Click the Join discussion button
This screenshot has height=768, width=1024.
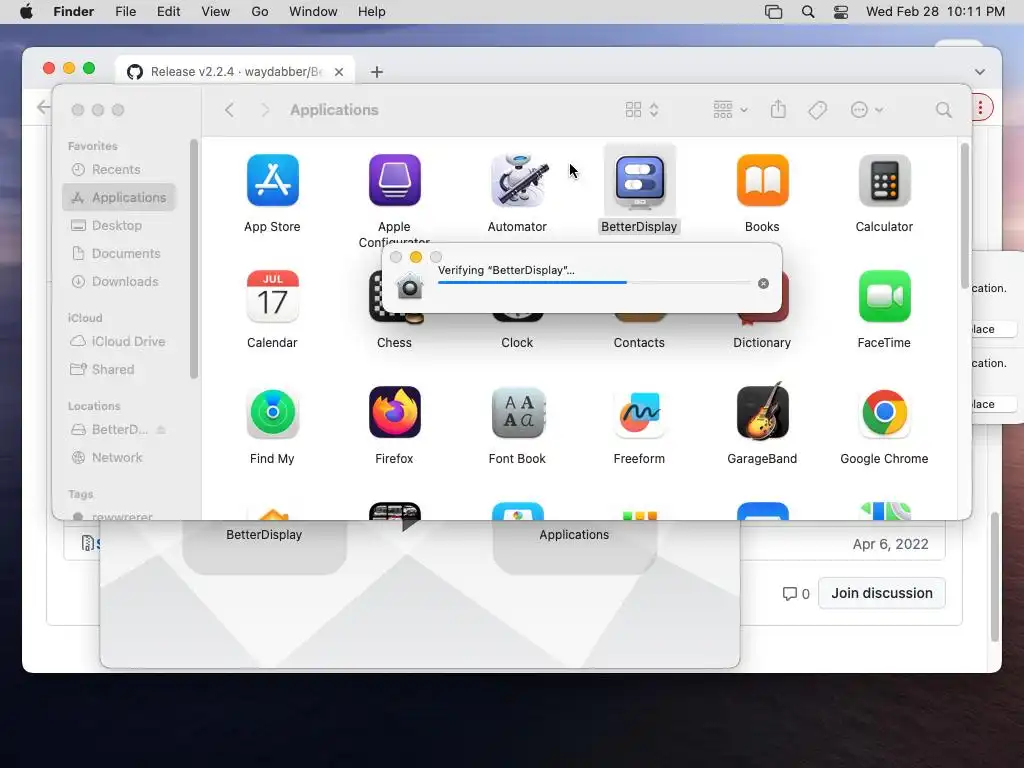click(882, 593)
